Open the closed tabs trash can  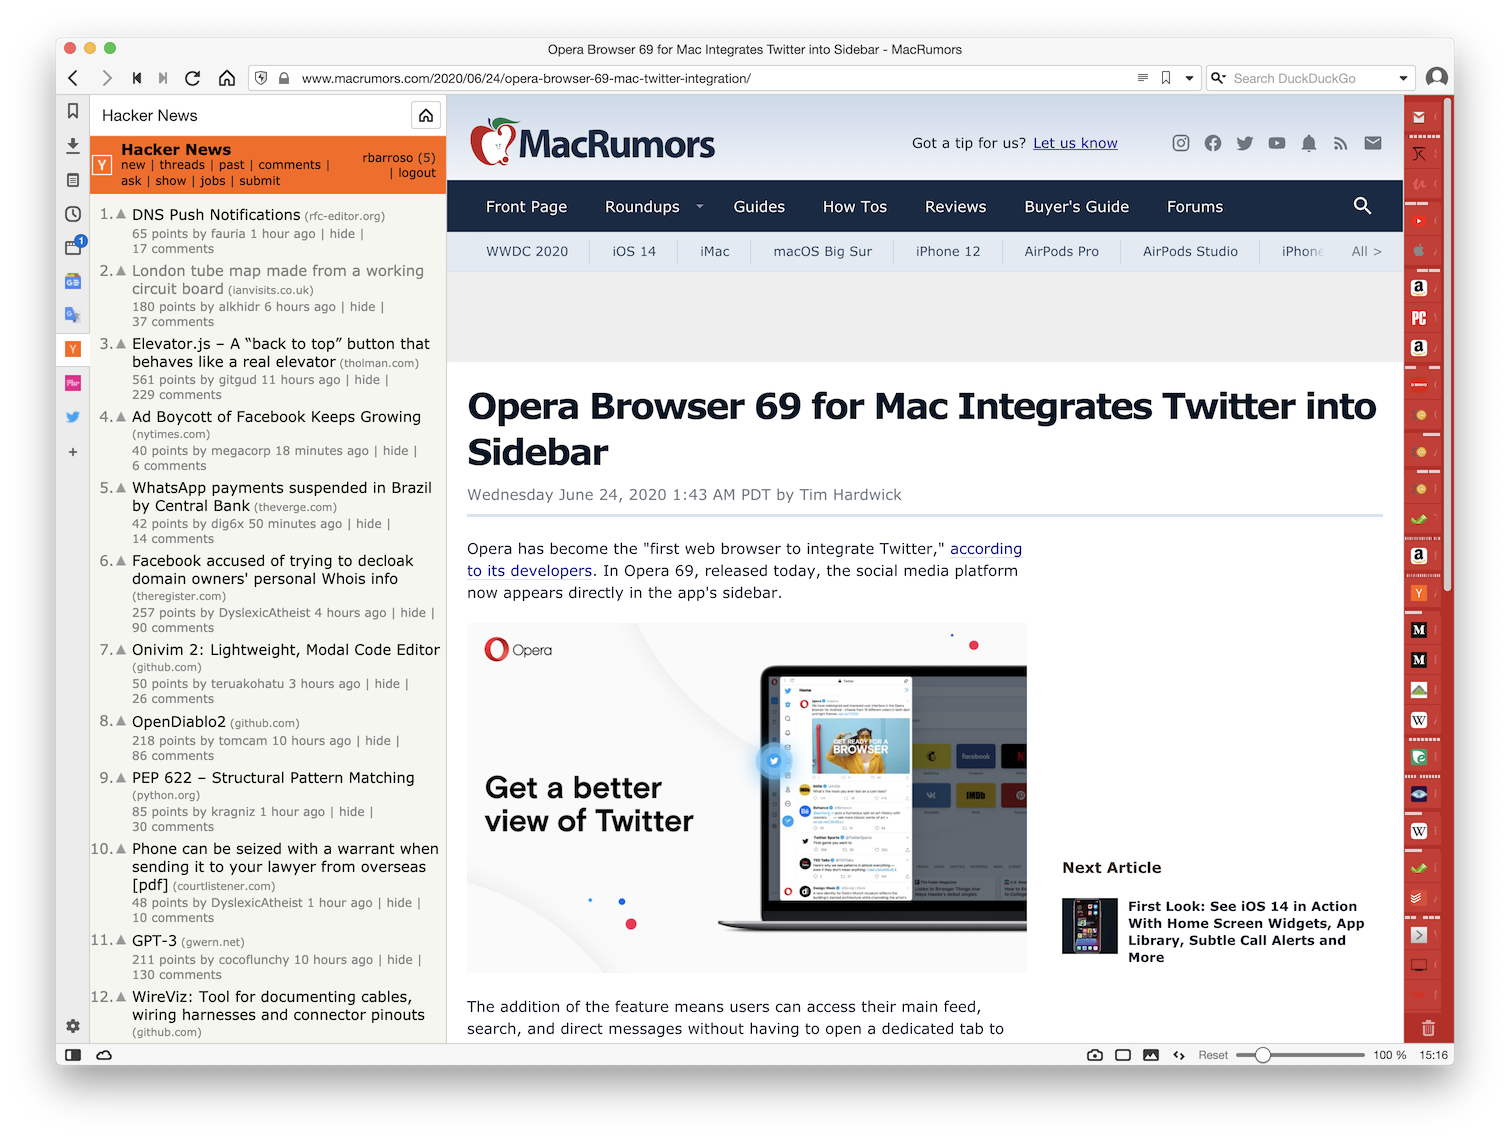pyautogui.click(x=1428, y=1027)
